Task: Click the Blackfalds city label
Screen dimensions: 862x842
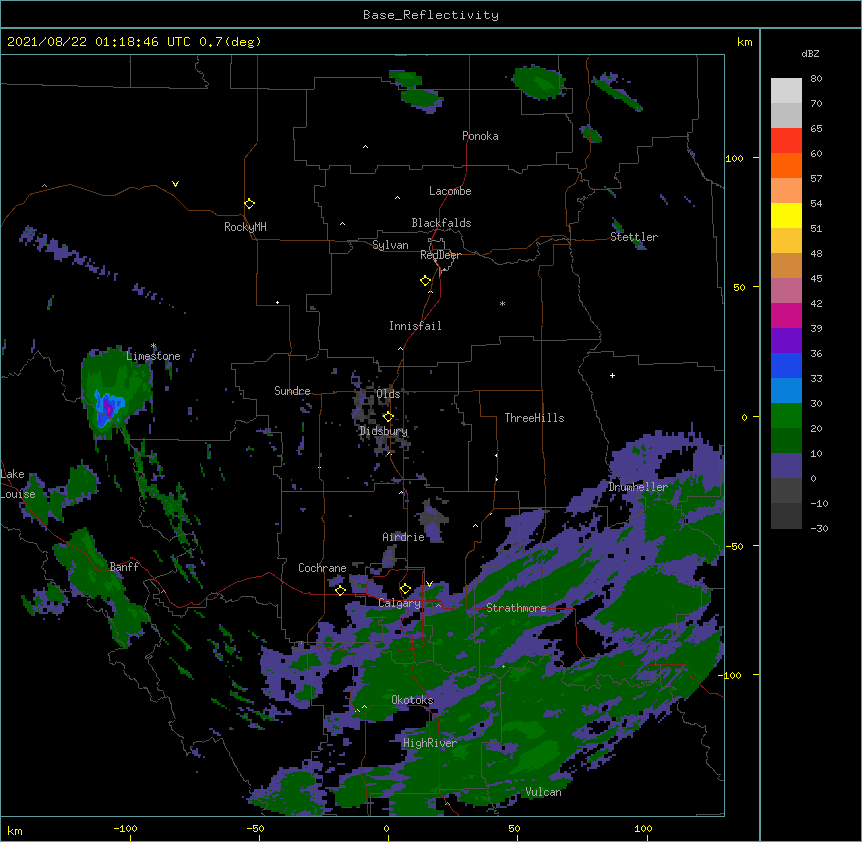Action: [441, 223]
